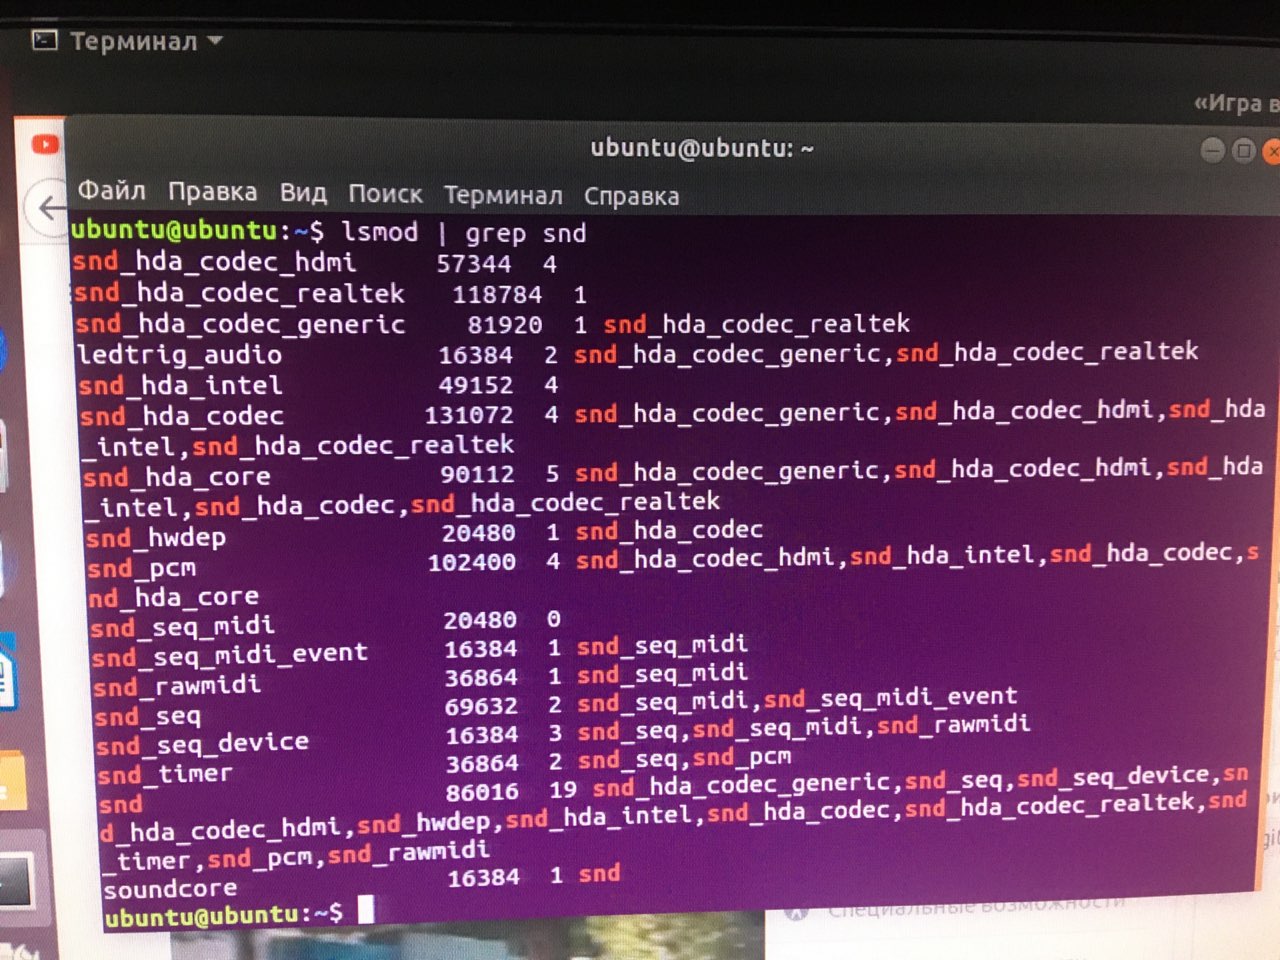This screenshot has height=960, width=1280.
Task: Click the command text lsmod | grep snd
Action: click(464, 233)
